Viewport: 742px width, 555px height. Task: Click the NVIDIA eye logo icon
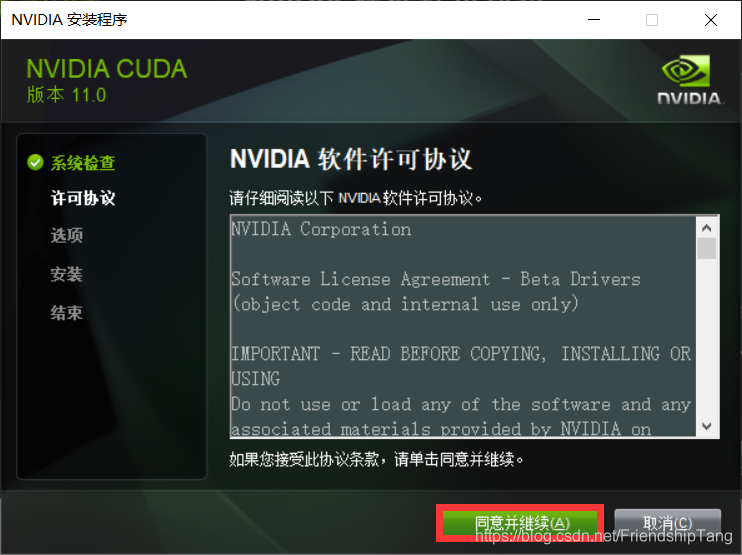coord(686,70)
